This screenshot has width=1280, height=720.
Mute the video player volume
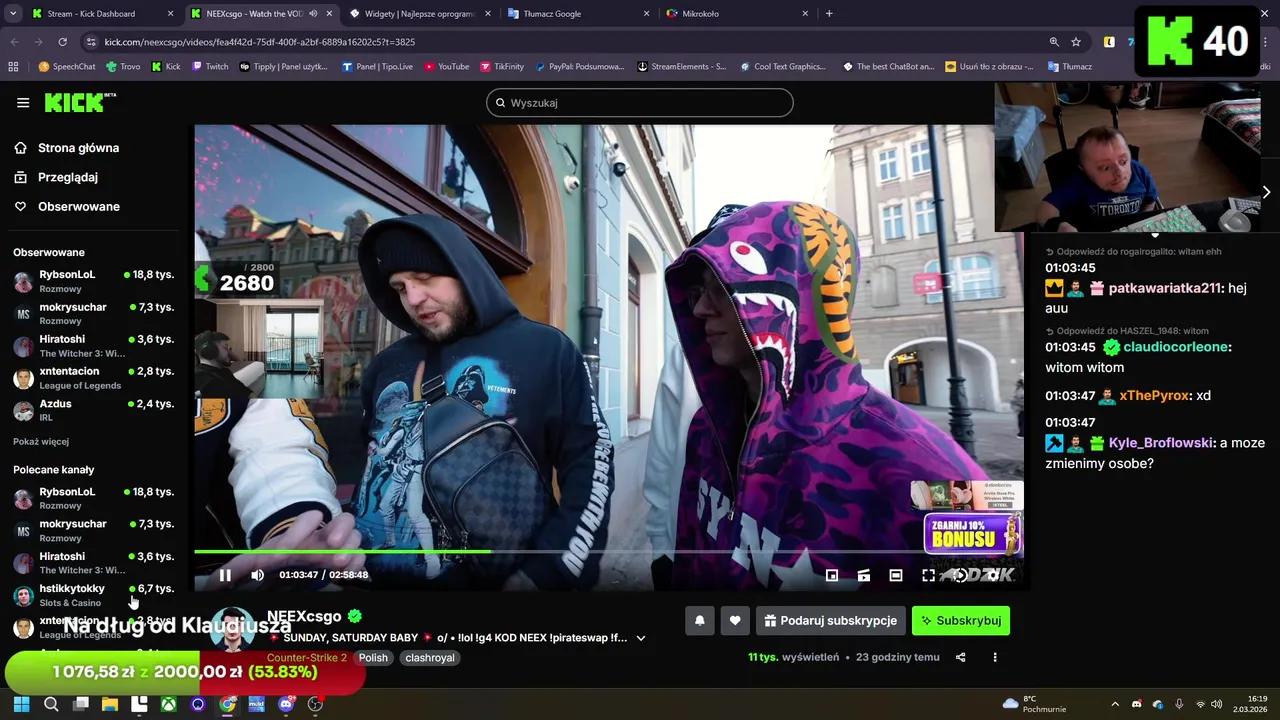tap(257, 575)
